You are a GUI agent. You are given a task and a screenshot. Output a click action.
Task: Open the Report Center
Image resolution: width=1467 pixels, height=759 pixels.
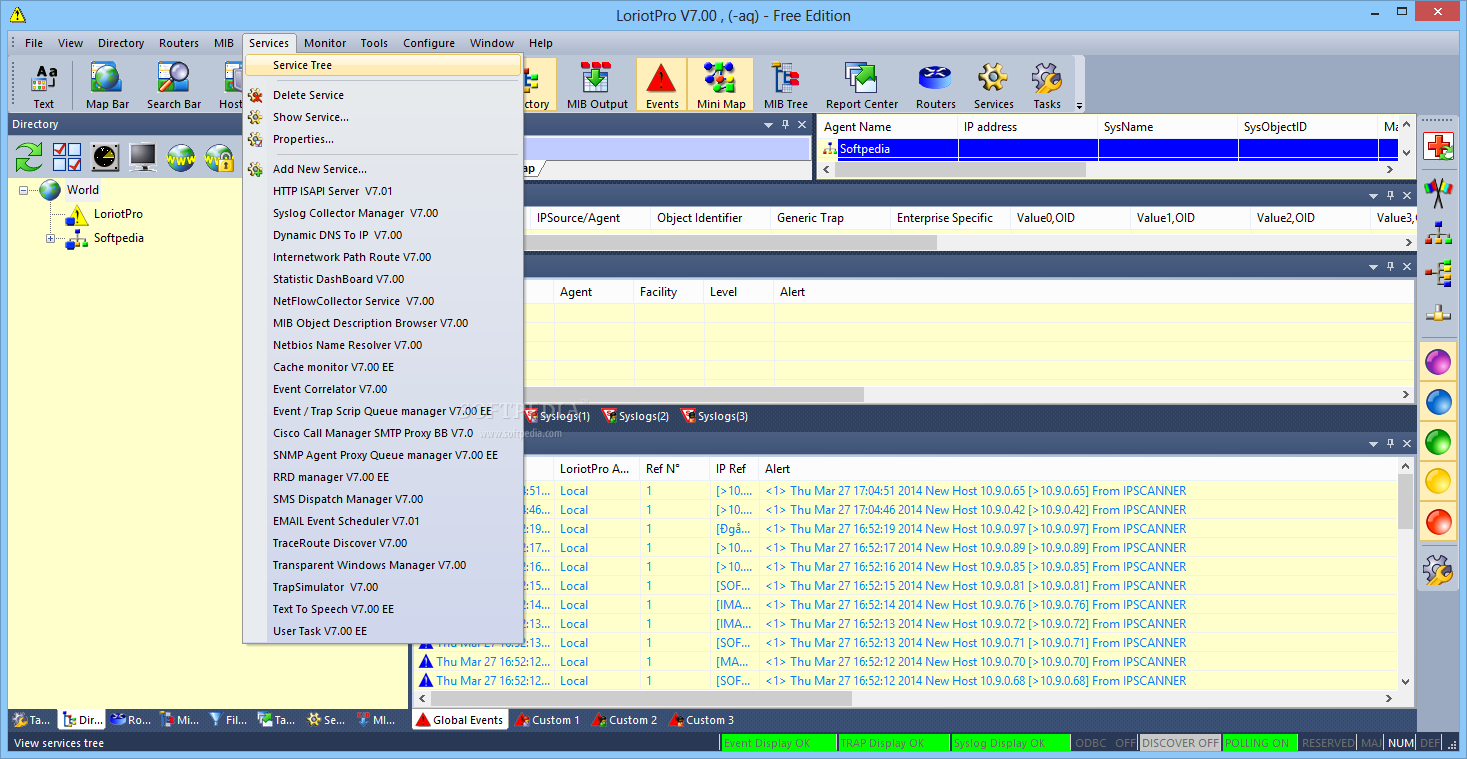[x=861, y=85]
